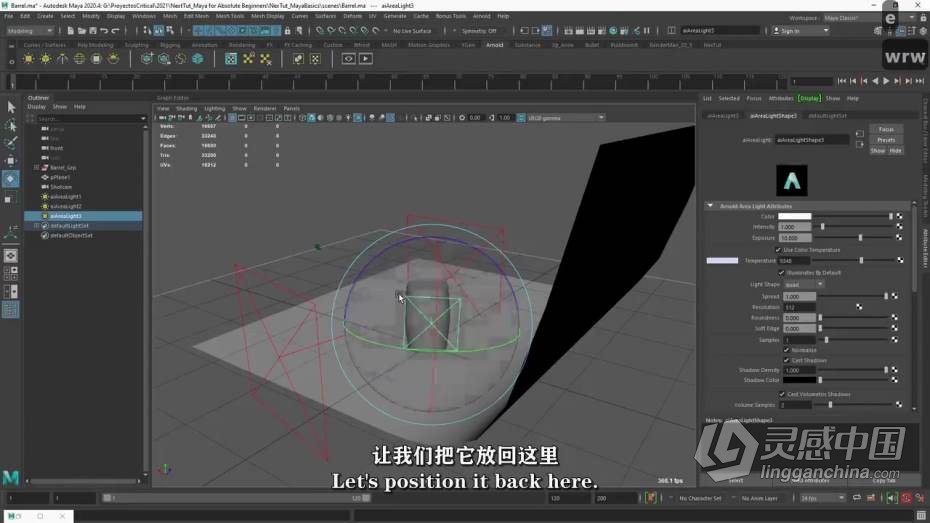Screen dimensions: 930x523
Task: Click the Outliner search field
Action: click(88, 119)
